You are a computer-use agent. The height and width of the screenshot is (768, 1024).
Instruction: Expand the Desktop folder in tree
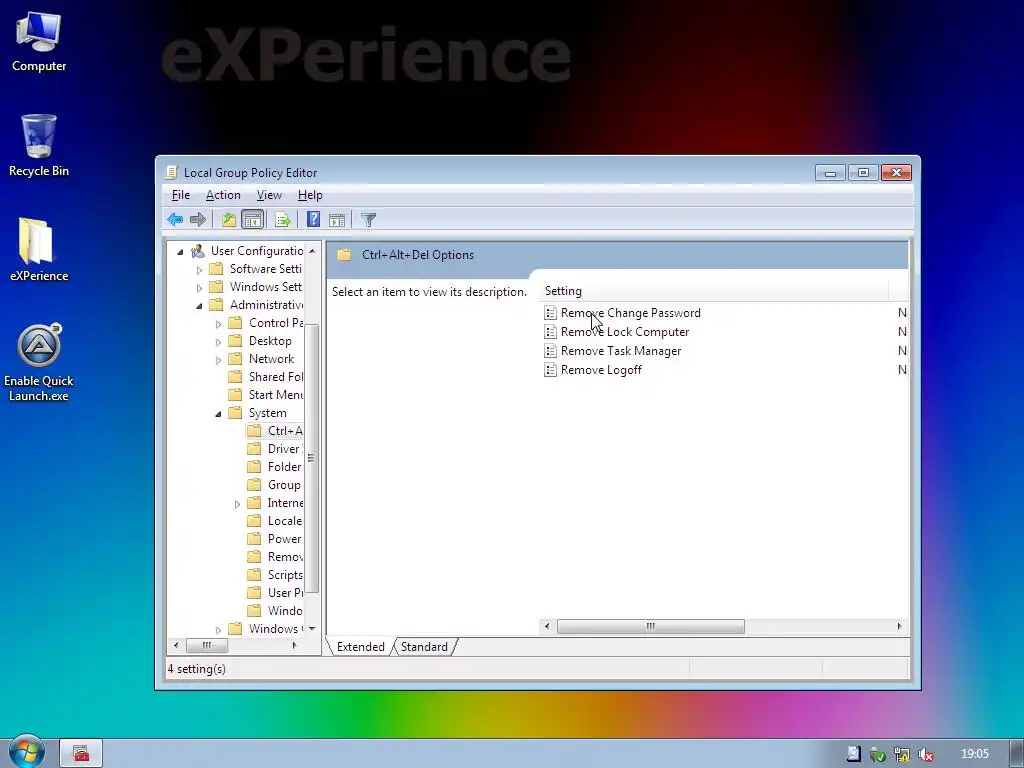219,342
